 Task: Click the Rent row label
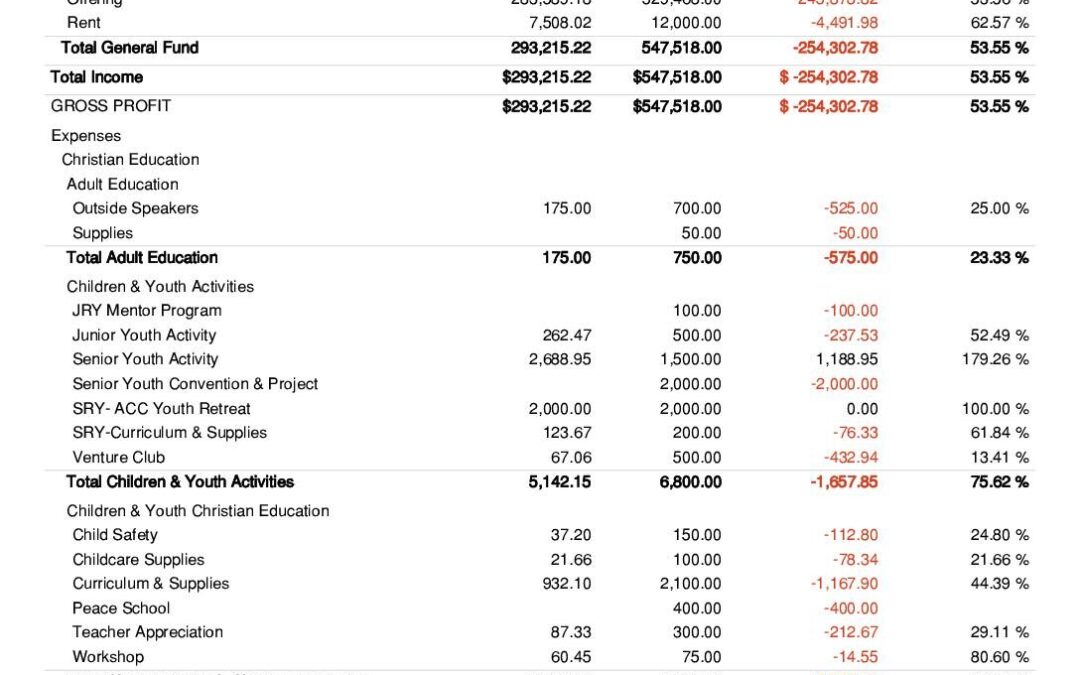point(84,22)
